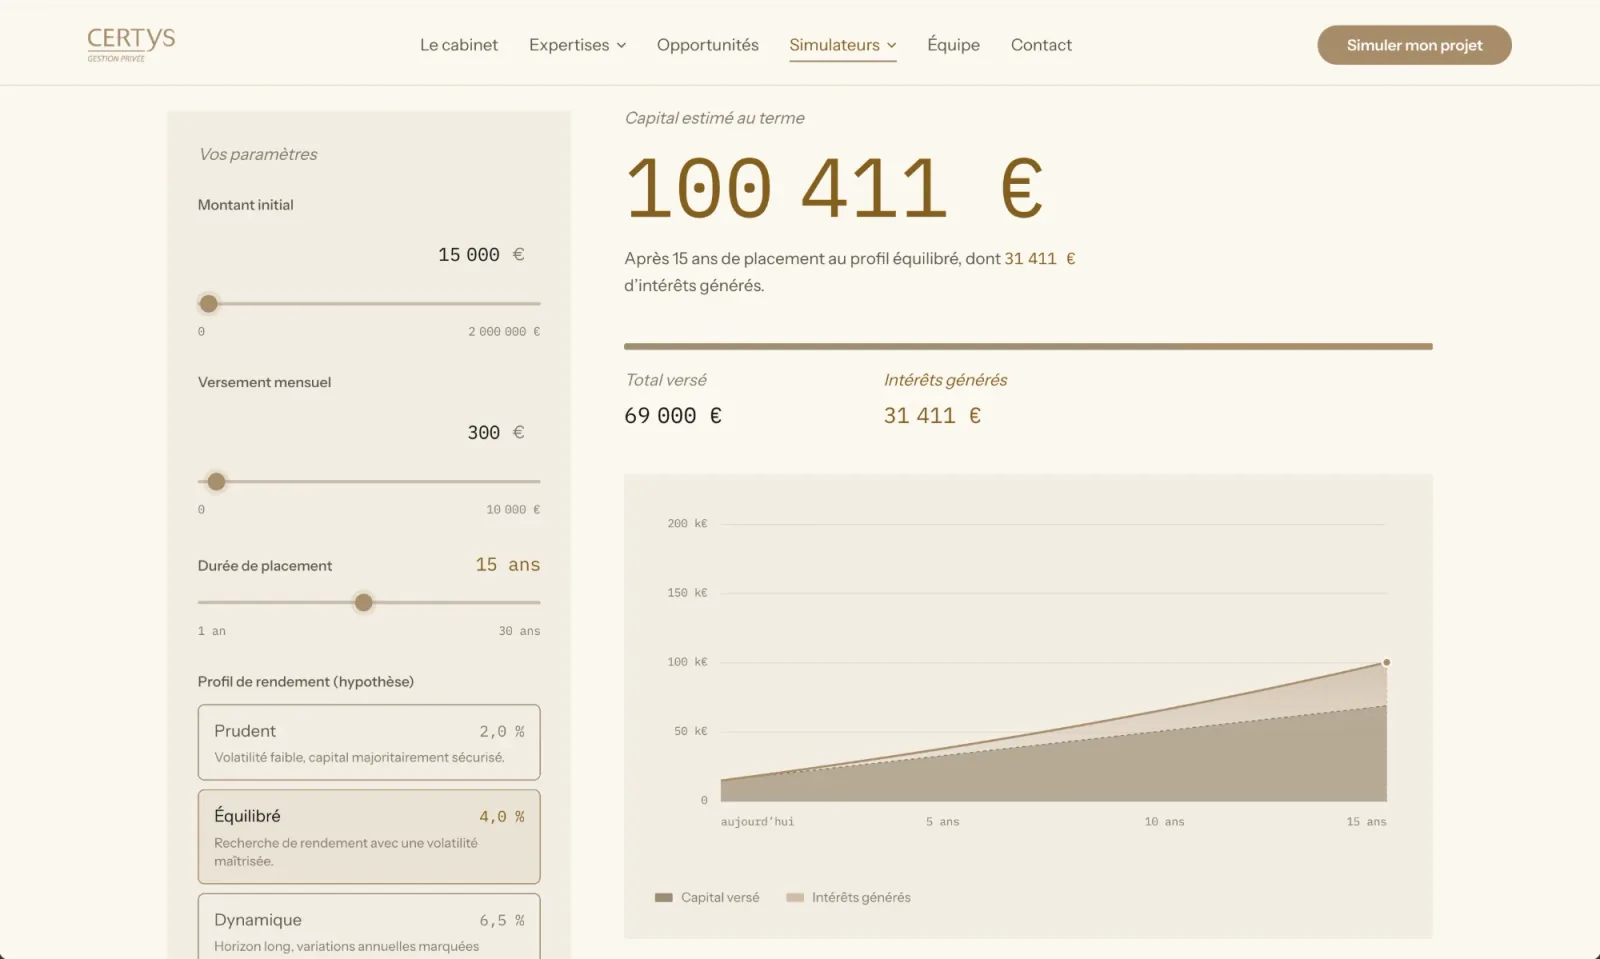
Task: Click the Montant initial slider handle
Action: (208, 303)
